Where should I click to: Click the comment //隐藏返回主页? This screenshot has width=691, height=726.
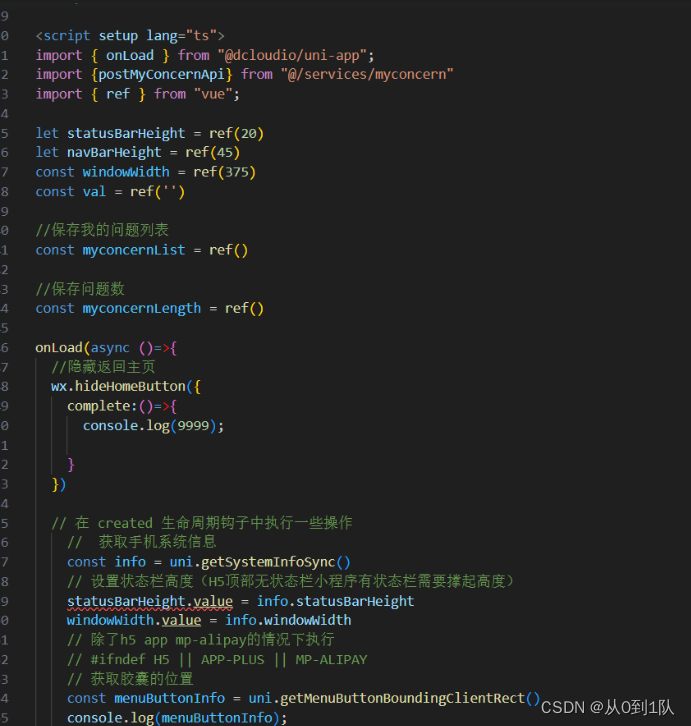pyautogui.click(x=103, y=367)
